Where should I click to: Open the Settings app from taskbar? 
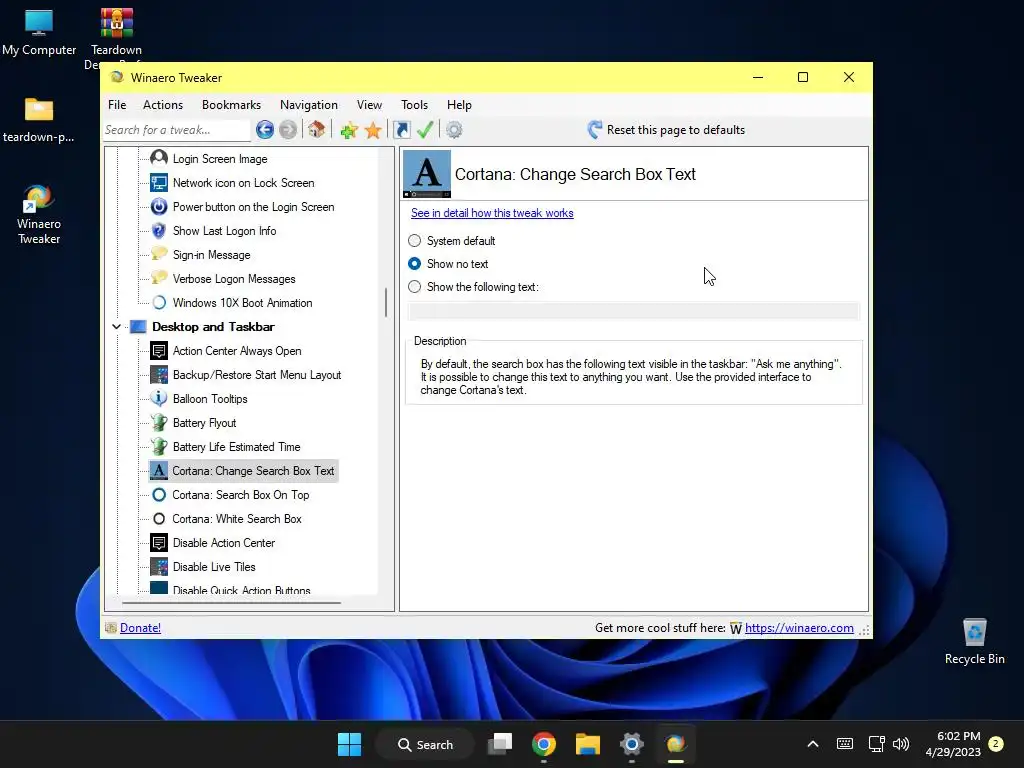pyautogui.click(x=632, y=744)
